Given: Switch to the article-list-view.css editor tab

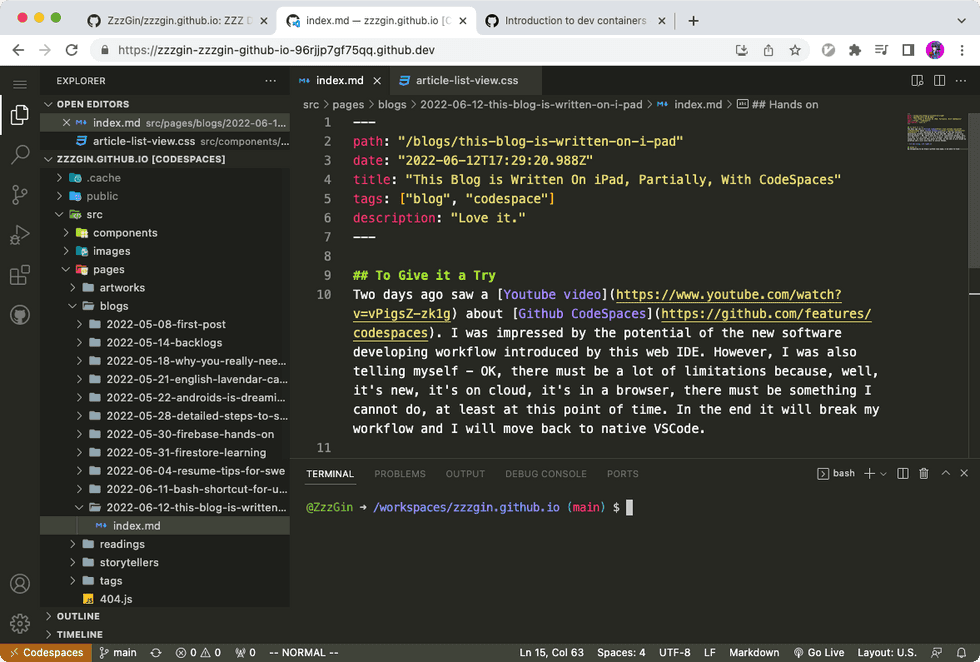Looking at the screenshot, I should pos(466,81).
